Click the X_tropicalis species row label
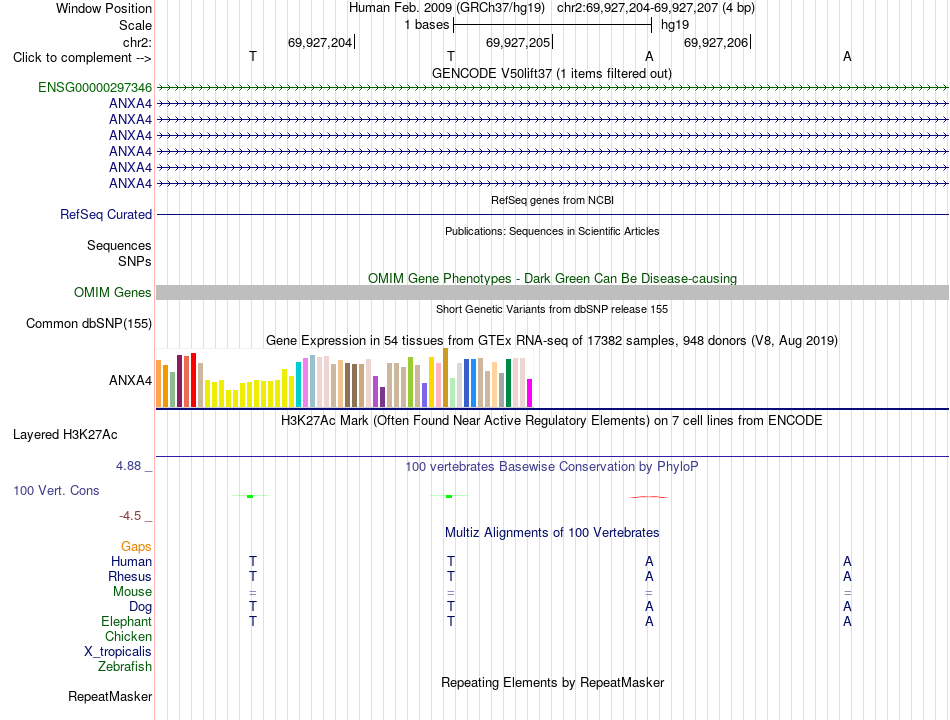Image resolution: width=950 pixels, height=720 pixels. (118, 652)
